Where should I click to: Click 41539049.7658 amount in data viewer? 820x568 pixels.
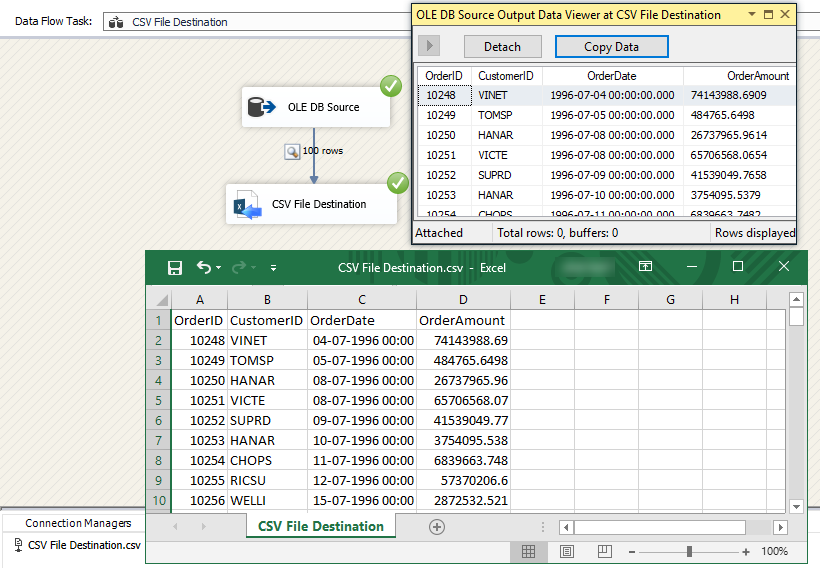728,175
